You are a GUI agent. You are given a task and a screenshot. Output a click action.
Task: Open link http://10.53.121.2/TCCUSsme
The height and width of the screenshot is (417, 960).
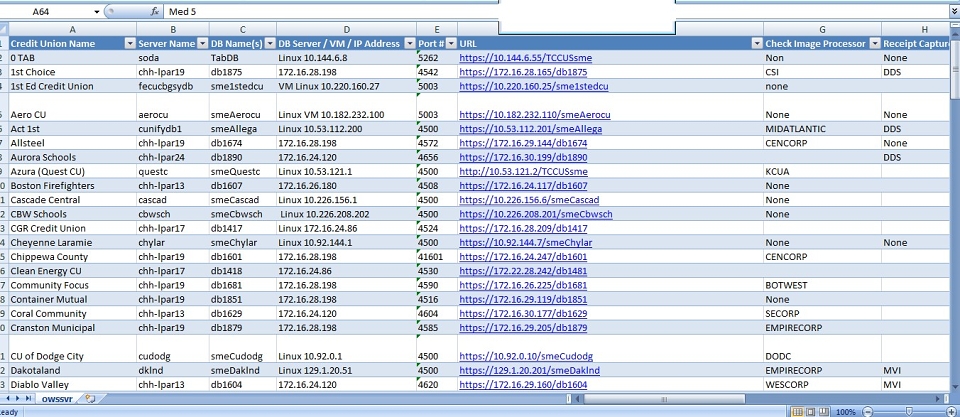click(523, 172)
